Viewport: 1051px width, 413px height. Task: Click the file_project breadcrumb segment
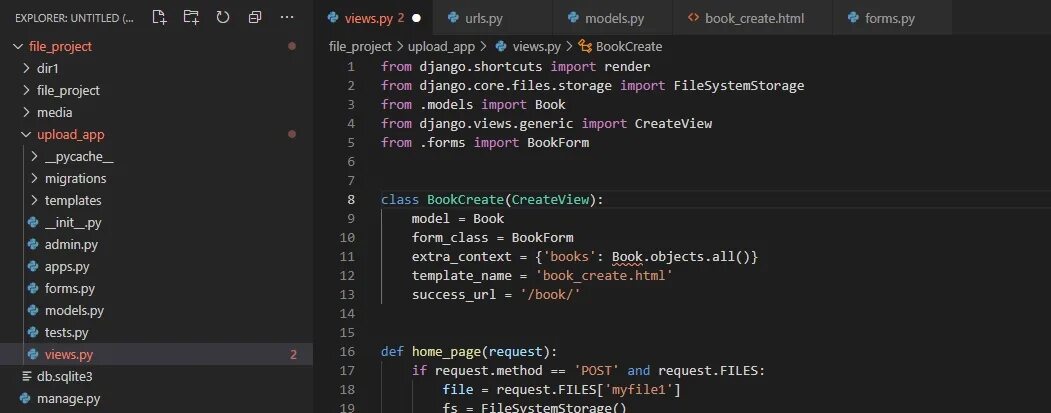click(360, 46)
